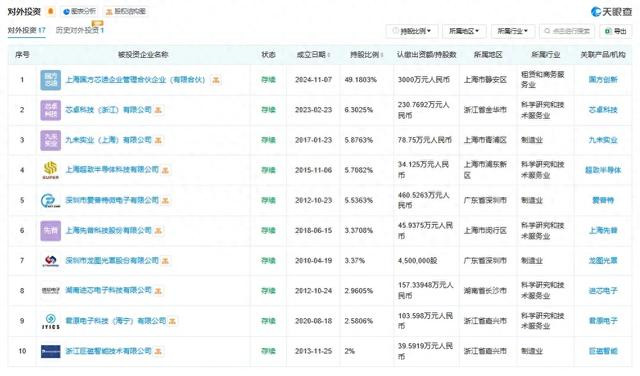Open related product link 芯卓科技
The height and width of the screenshot is (376, 640).
pyautogui.click(x=603, y=110)
